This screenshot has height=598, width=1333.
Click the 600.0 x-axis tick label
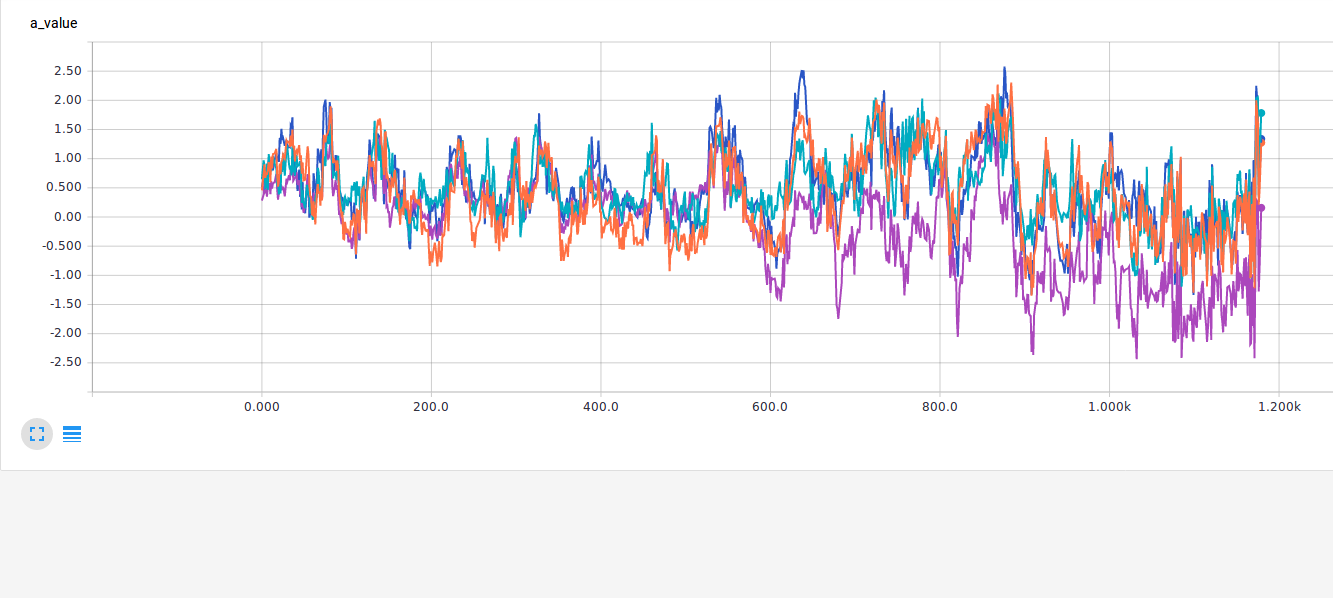point(770,407)
